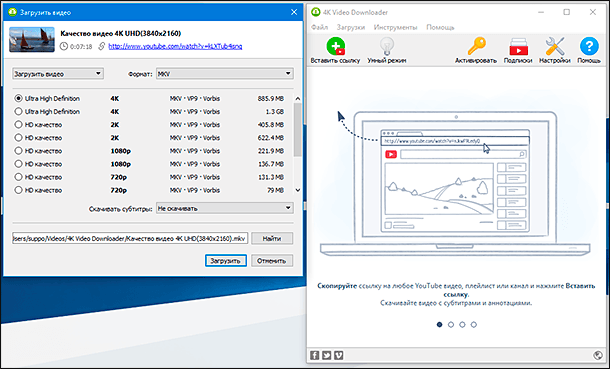The width and height of the screenshot is (610, 369).
Task: Go to fourth slide pagination dot
Action: pos(473,324)
